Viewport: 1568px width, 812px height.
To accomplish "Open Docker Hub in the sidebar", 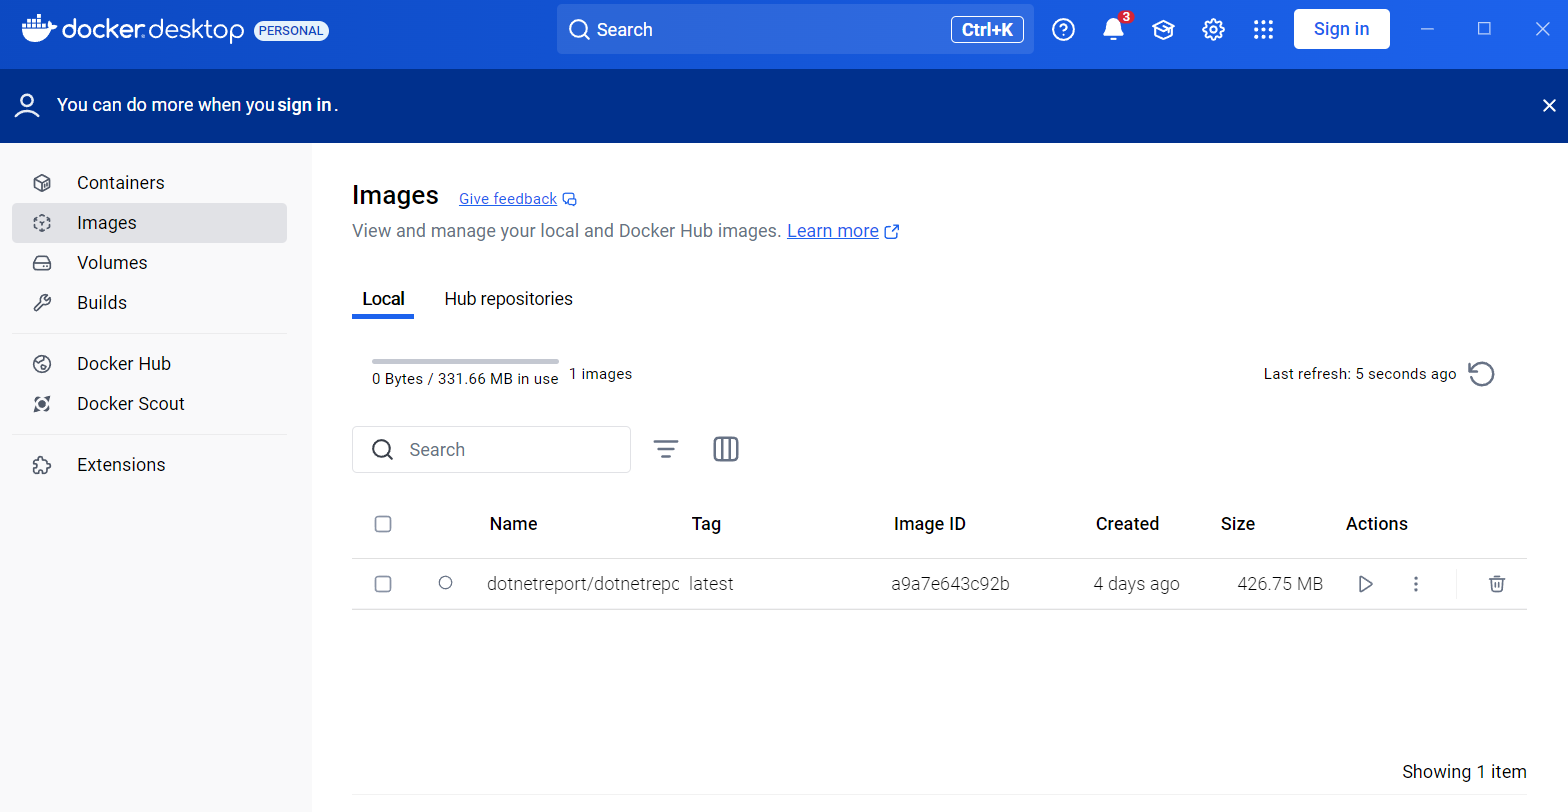I will [x=149, y=364].
